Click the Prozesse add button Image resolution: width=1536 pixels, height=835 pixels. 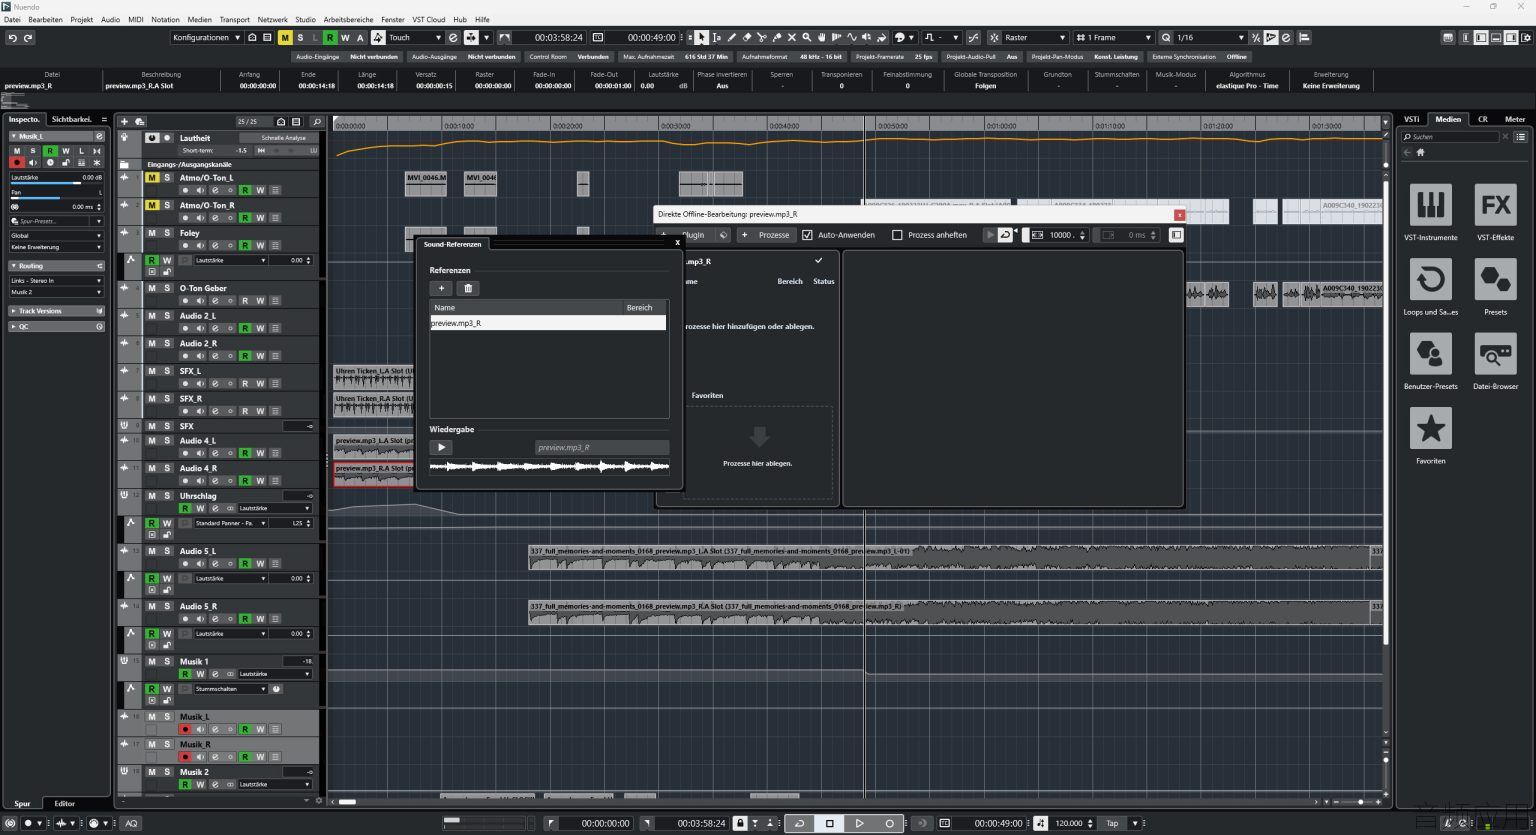click(766, 235)
